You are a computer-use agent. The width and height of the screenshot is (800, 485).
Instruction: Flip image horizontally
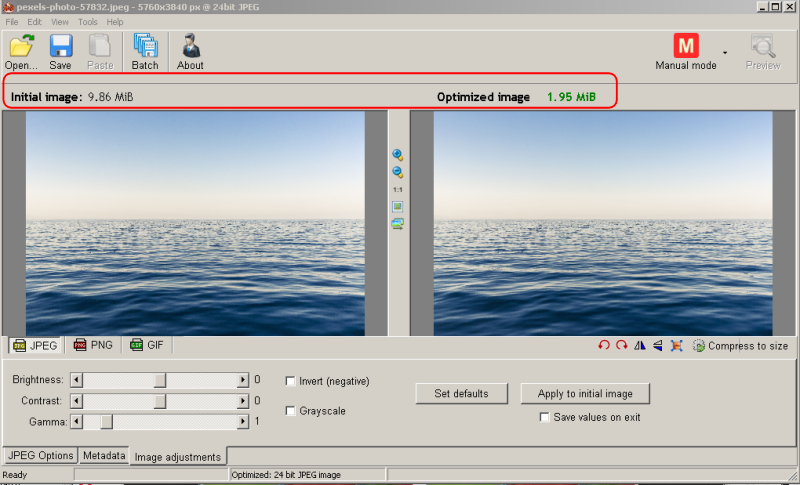tap(640, 345)
